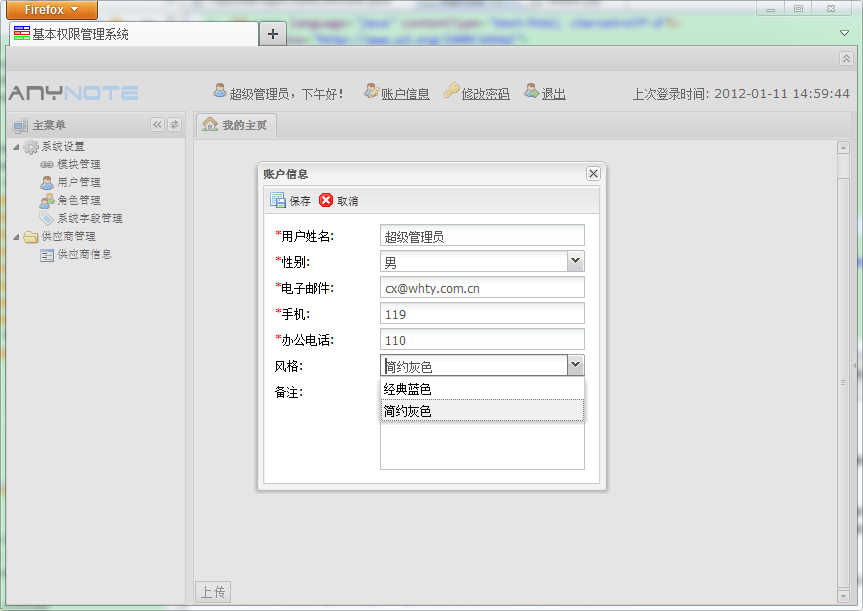Click the save disk icon

(x=277, y=200)
